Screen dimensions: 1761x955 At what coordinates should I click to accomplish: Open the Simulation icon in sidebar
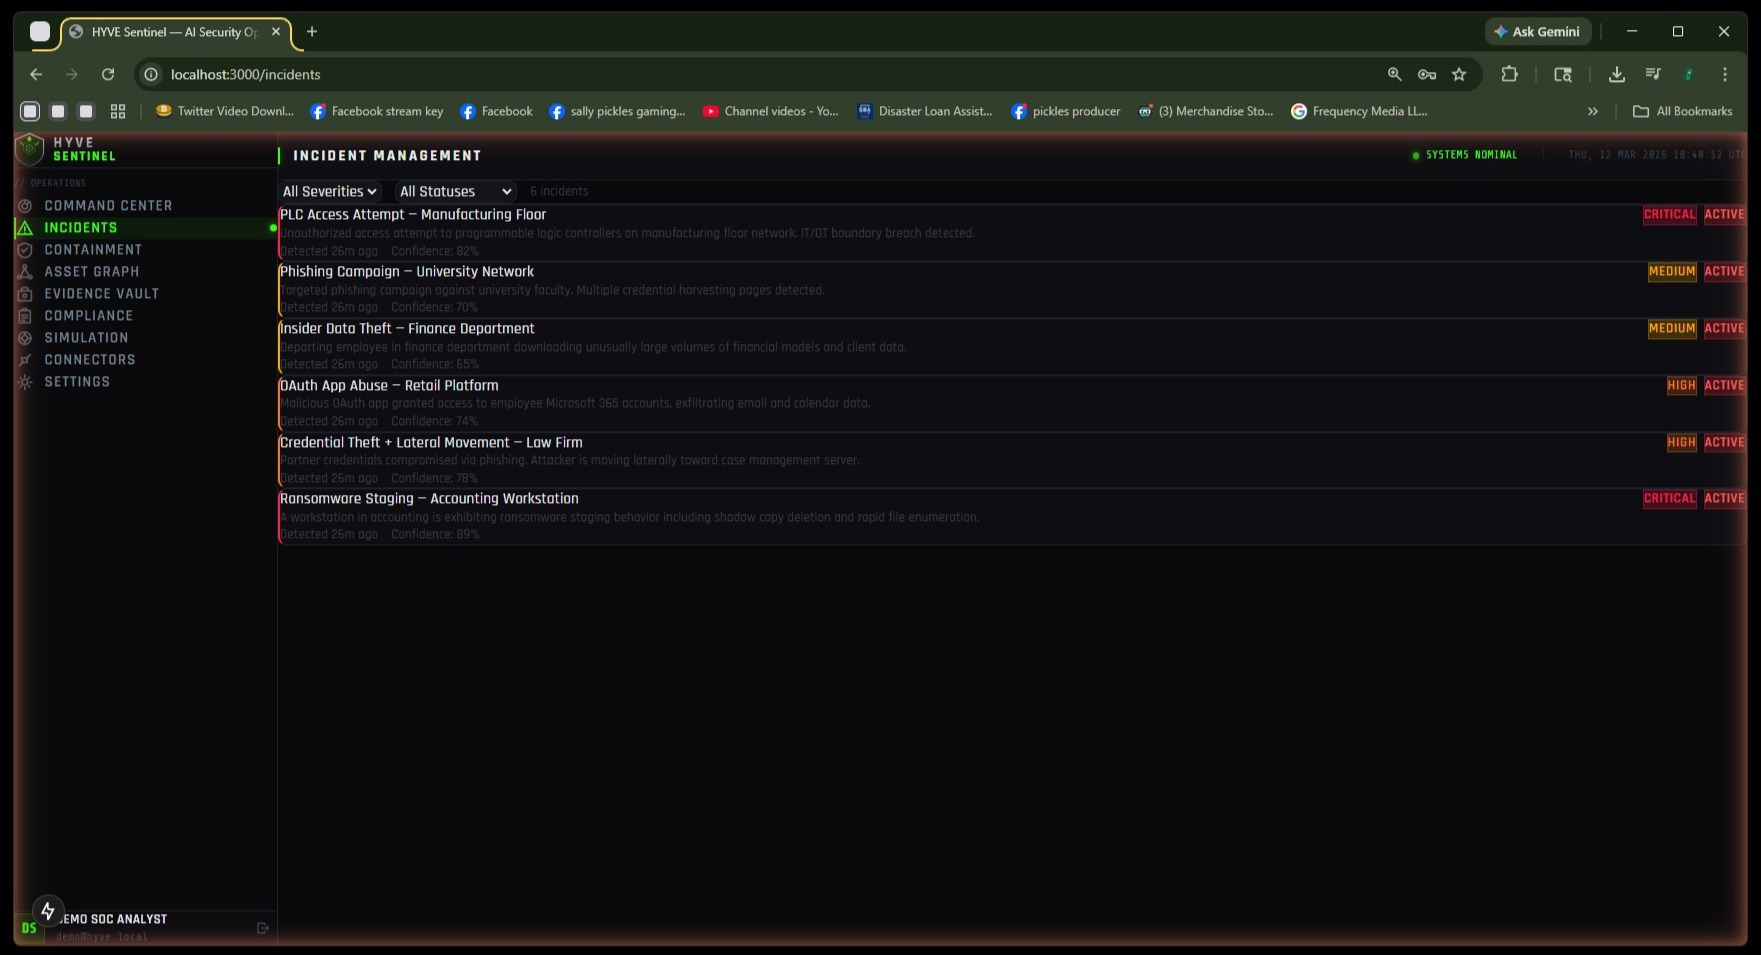click(x=25, y=338)
